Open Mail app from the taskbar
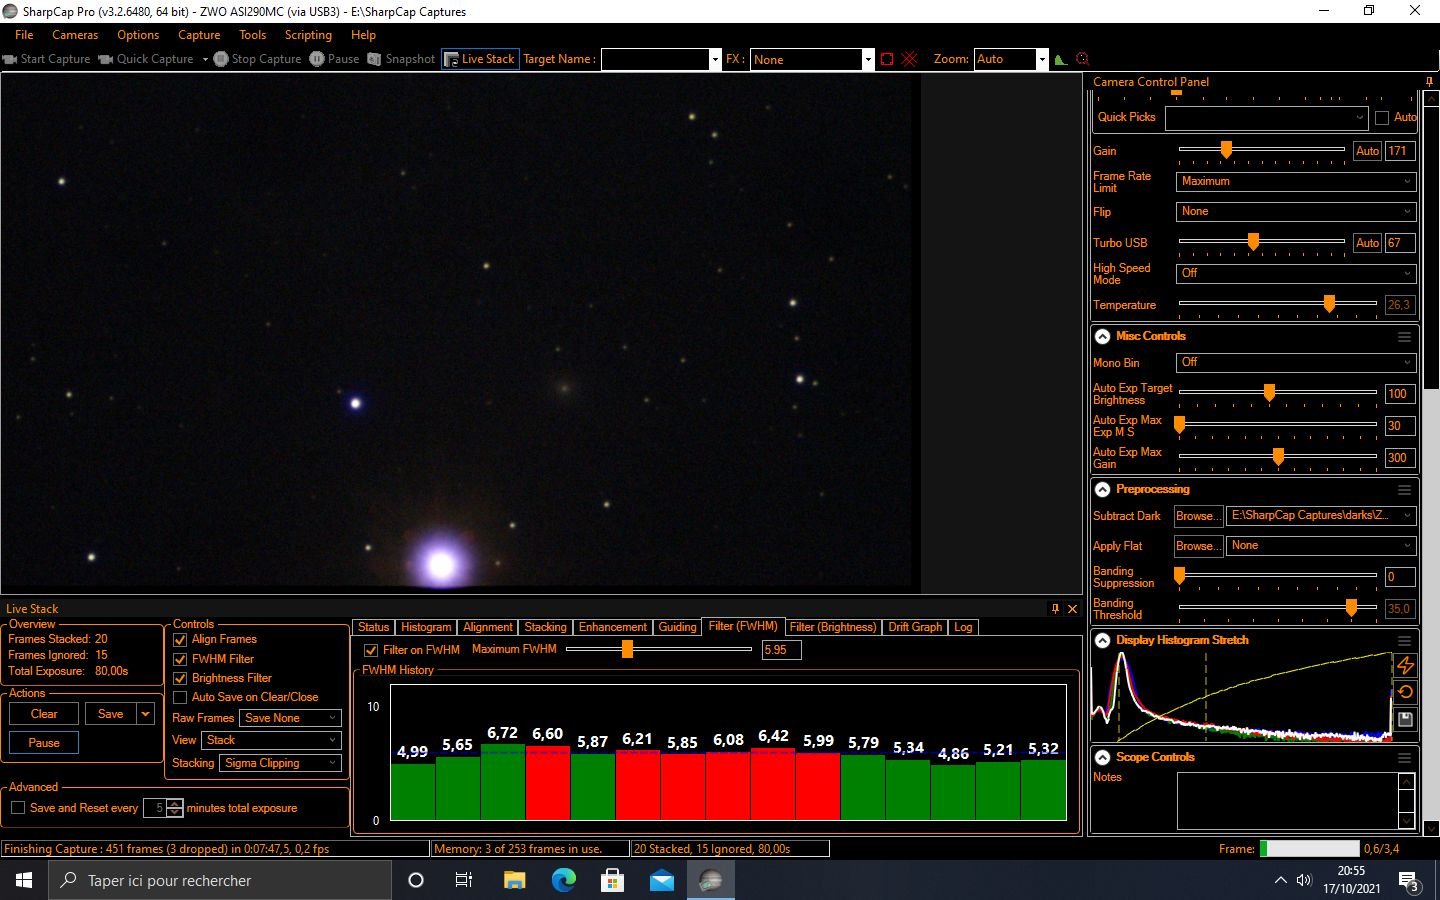This screenshot has height=900, width=1440. tap(662, 880)
